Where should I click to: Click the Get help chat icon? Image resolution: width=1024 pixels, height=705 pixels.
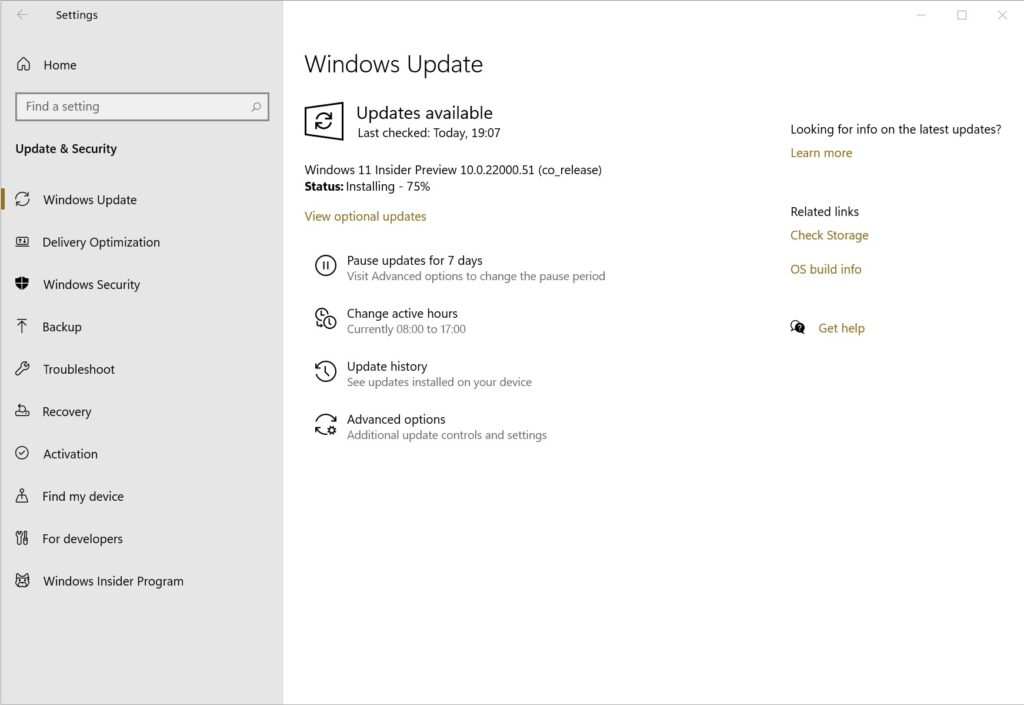(798, 328)
